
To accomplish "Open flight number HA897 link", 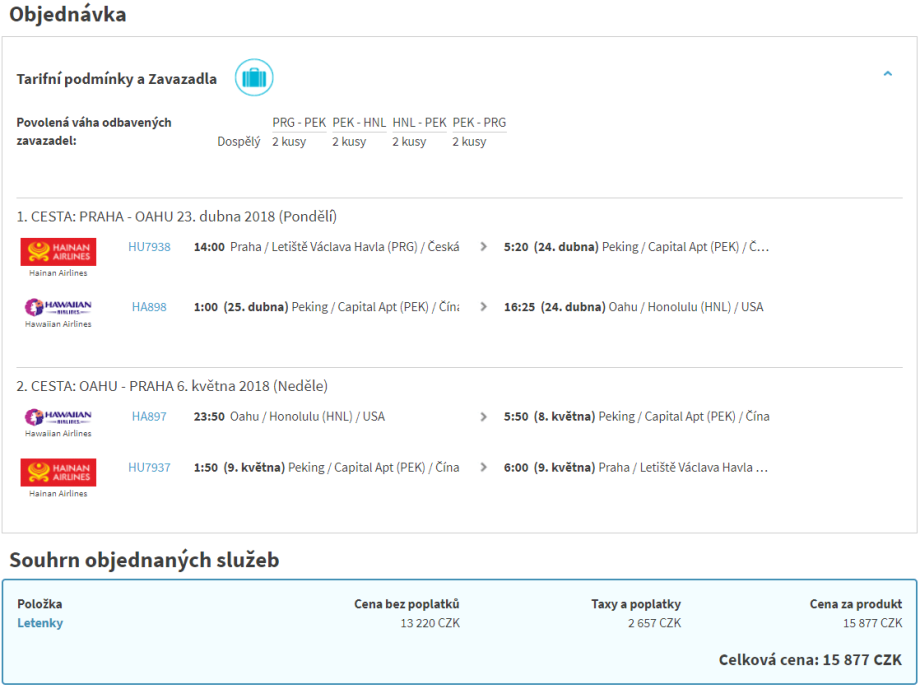I will point(149,417).
